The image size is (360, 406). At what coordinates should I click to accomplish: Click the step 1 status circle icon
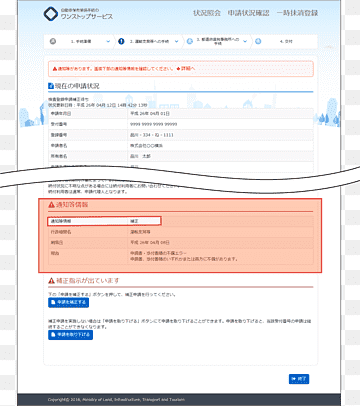point(53,41)
